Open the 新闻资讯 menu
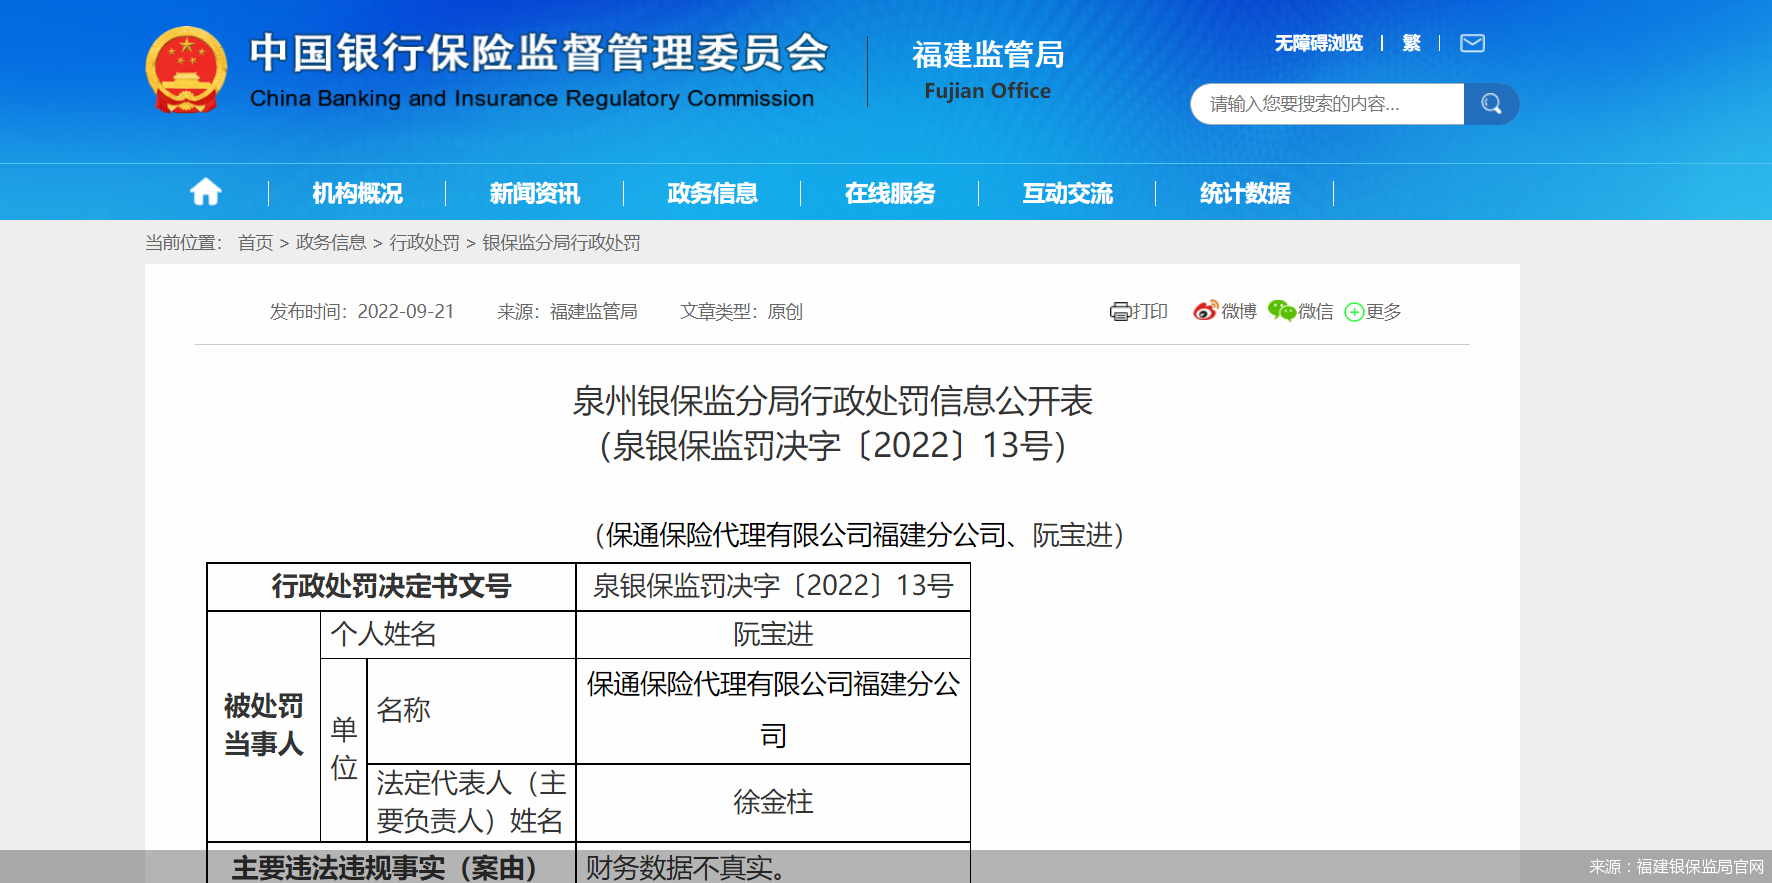 [535, 193]
